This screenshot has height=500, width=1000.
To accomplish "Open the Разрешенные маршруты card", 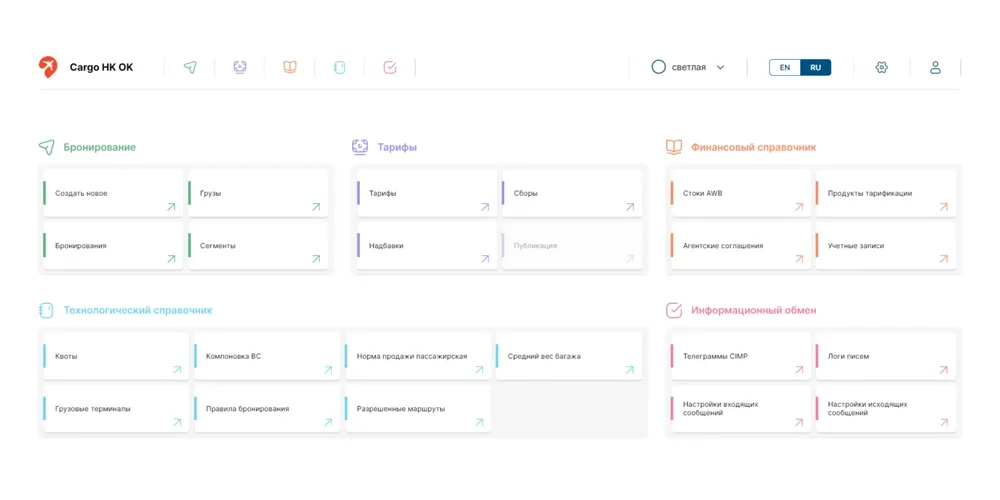I will [x=416, y=409].
